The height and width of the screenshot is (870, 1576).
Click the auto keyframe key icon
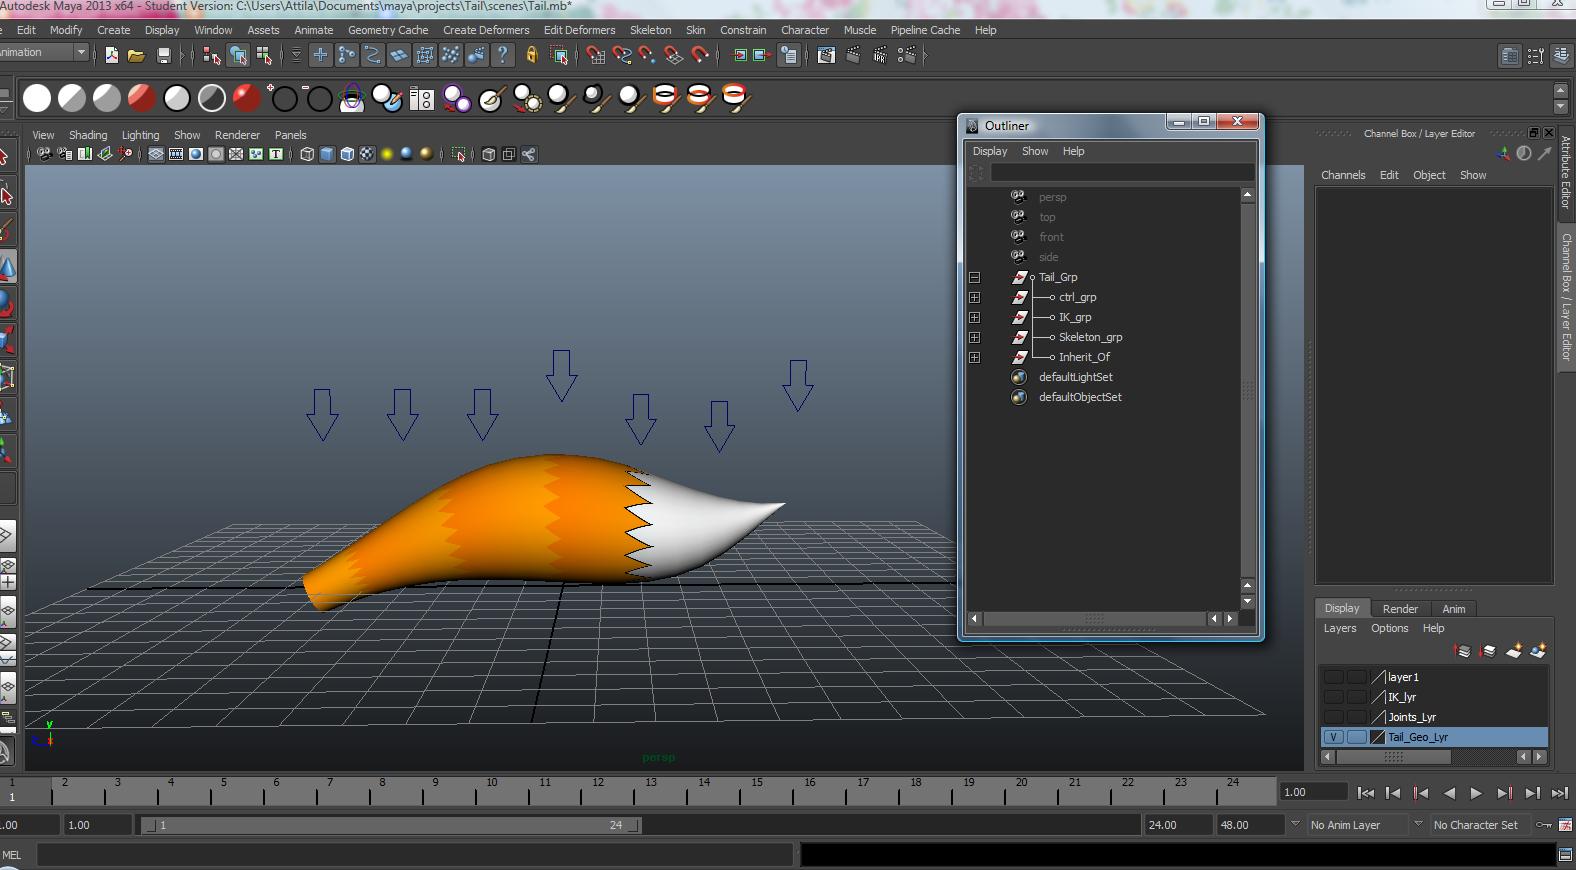pyautogui.click(x=1544, y=825)
